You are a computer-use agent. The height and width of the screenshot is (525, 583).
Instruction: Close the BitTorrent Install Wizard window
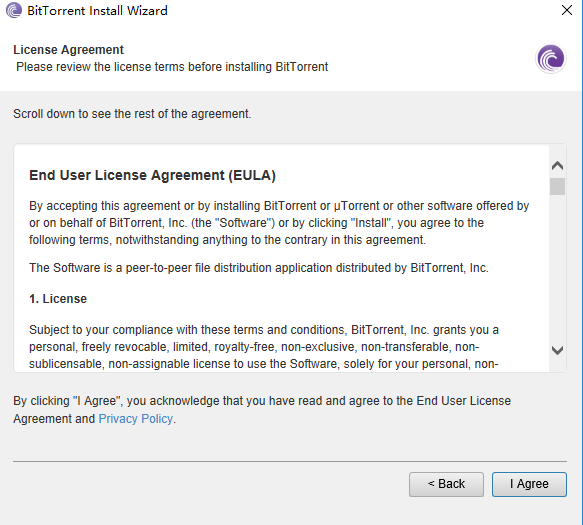click(x=567, y=10)
